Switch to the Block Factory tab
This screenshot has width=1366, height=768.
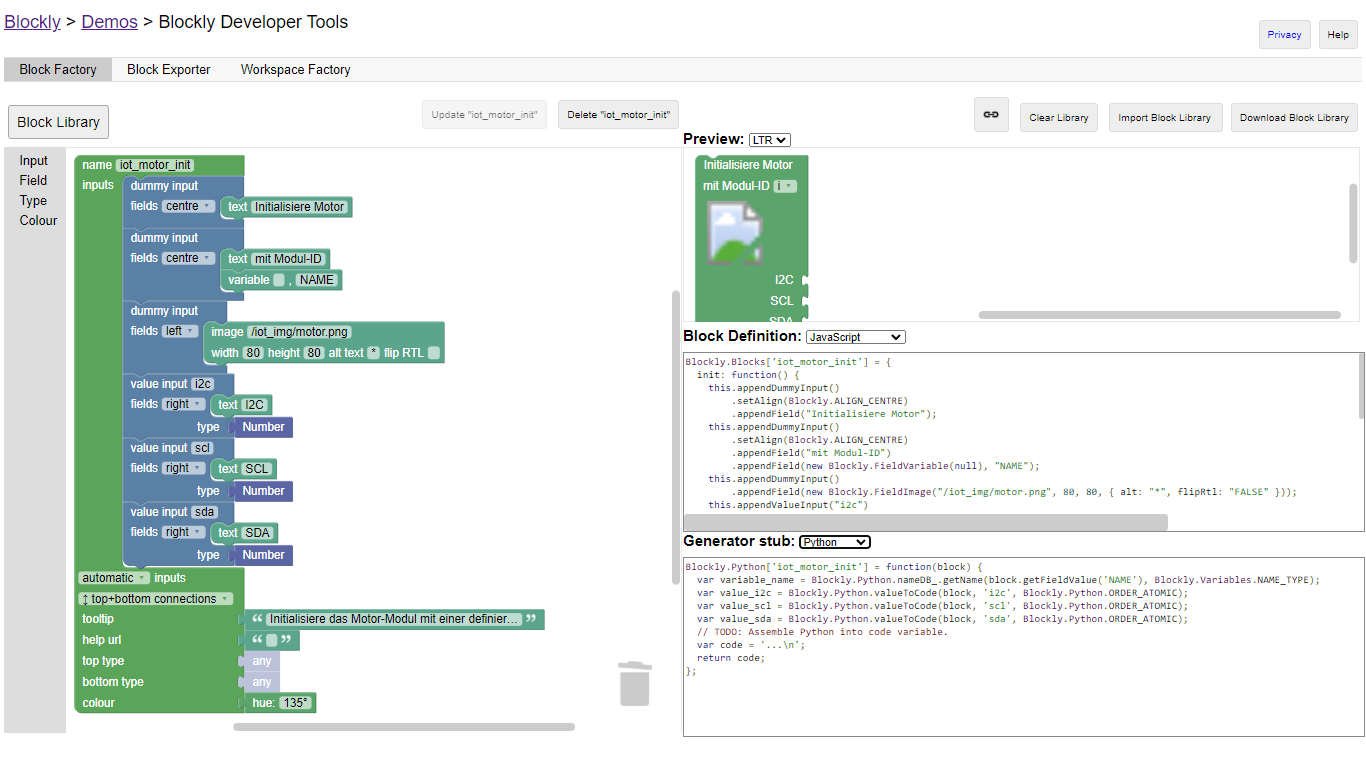click(58, 70)
